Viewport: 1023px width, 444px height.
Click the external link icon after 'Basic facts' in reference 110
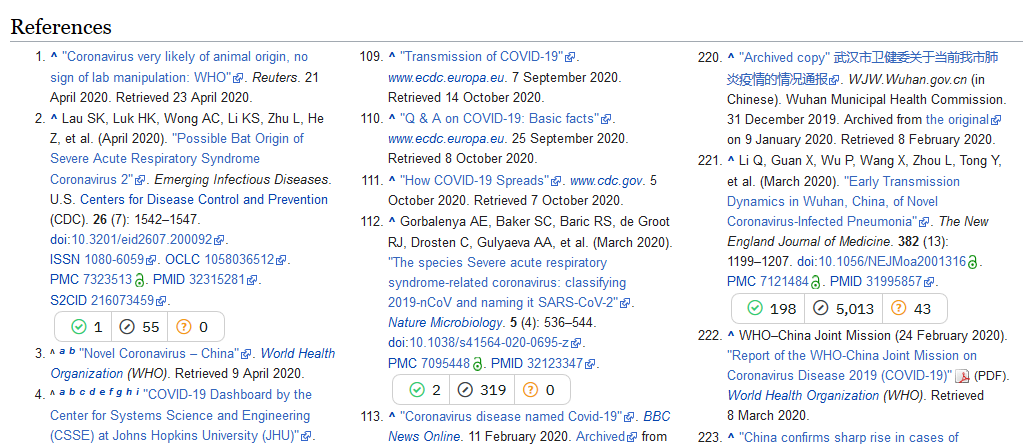coord(606,119)
